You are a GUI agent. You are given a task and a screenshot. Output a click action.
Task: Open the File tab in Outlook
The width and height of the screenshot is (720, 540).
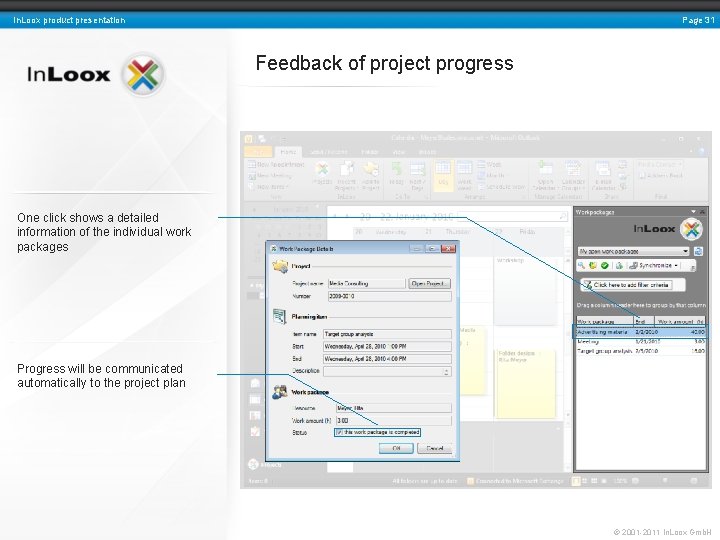point(259,152)
